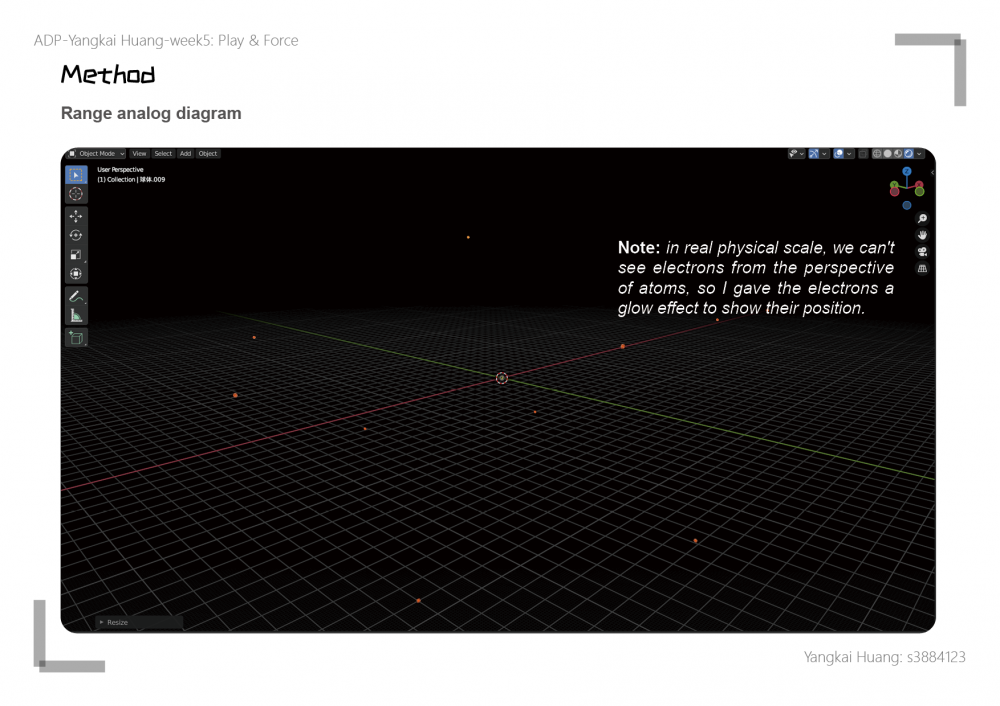The width and height of the screenshot is (1000, 706).
Task: Click the Move view hand icon
Action: (x=922, y=235)
